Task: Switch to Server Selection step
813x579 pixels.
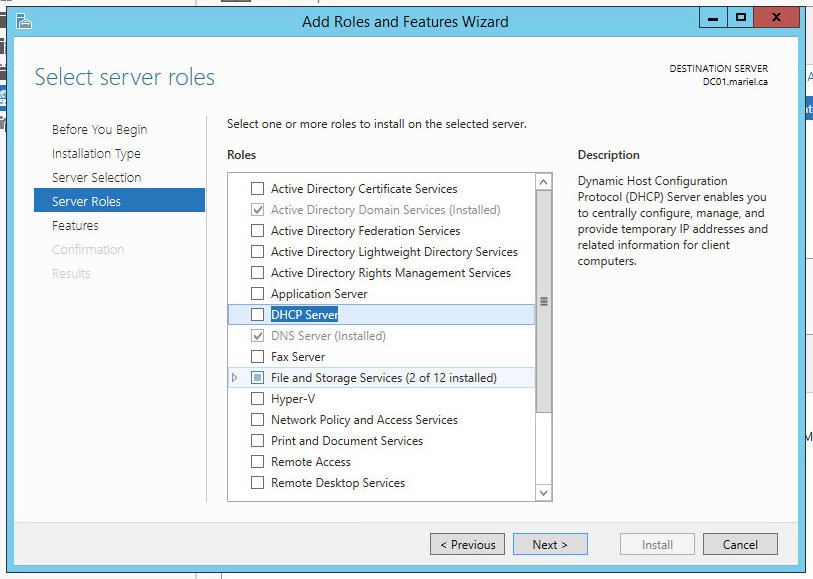Action: [x=96, y=178]
